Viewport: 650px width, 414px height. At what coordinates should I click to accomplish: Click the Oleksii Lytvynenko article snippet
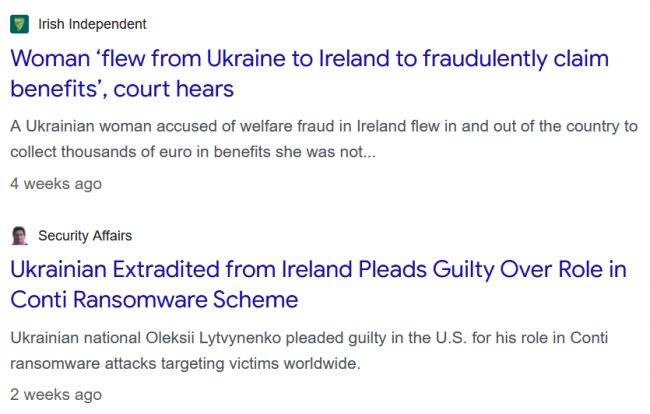(x=309, y=351)
